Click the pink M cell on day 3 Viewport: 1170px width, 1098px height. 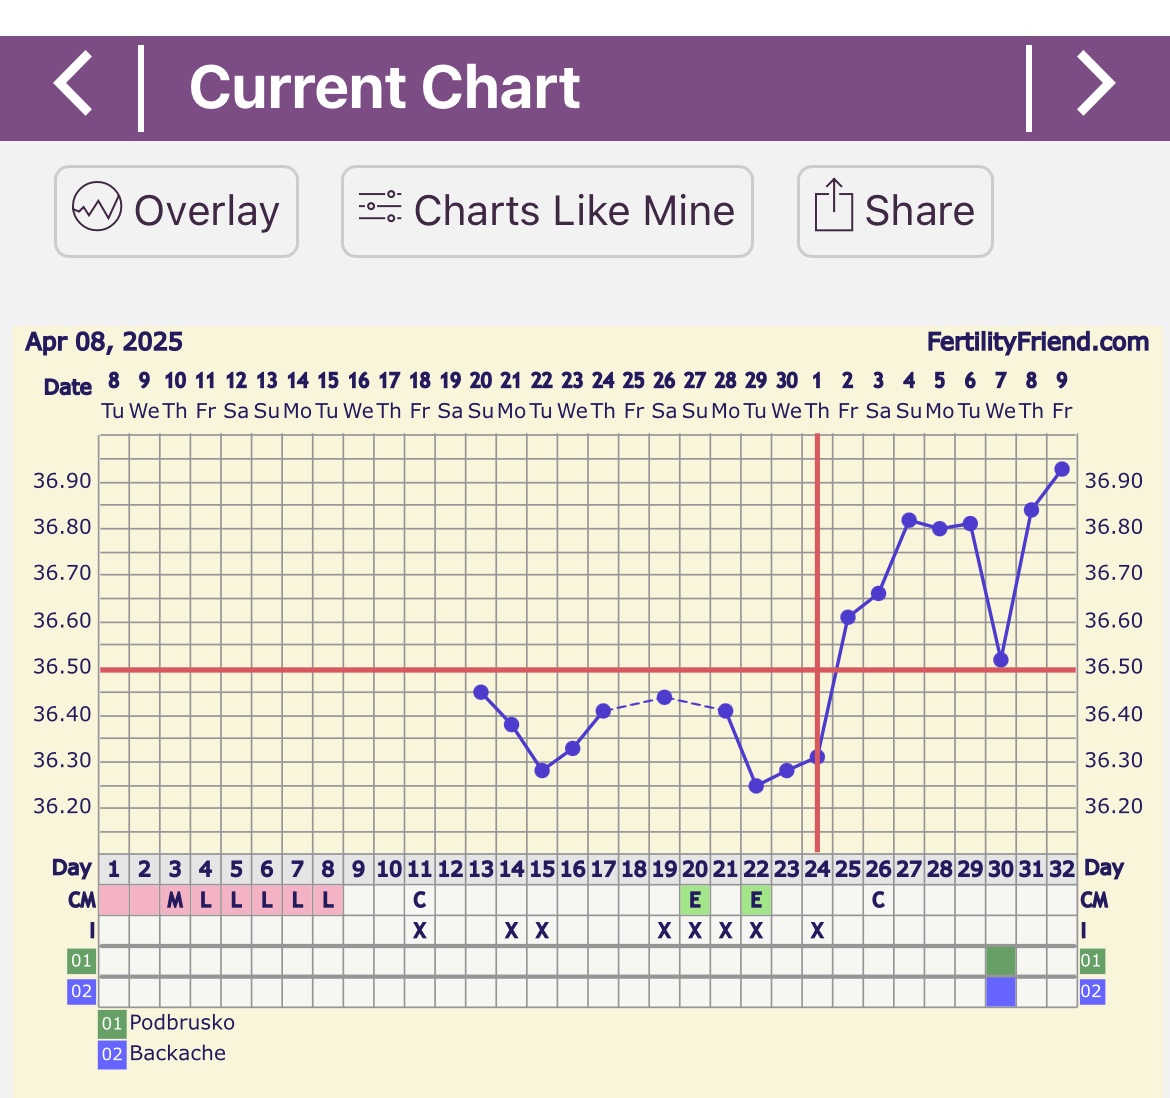pyautogui.click(x=175, y=900)
